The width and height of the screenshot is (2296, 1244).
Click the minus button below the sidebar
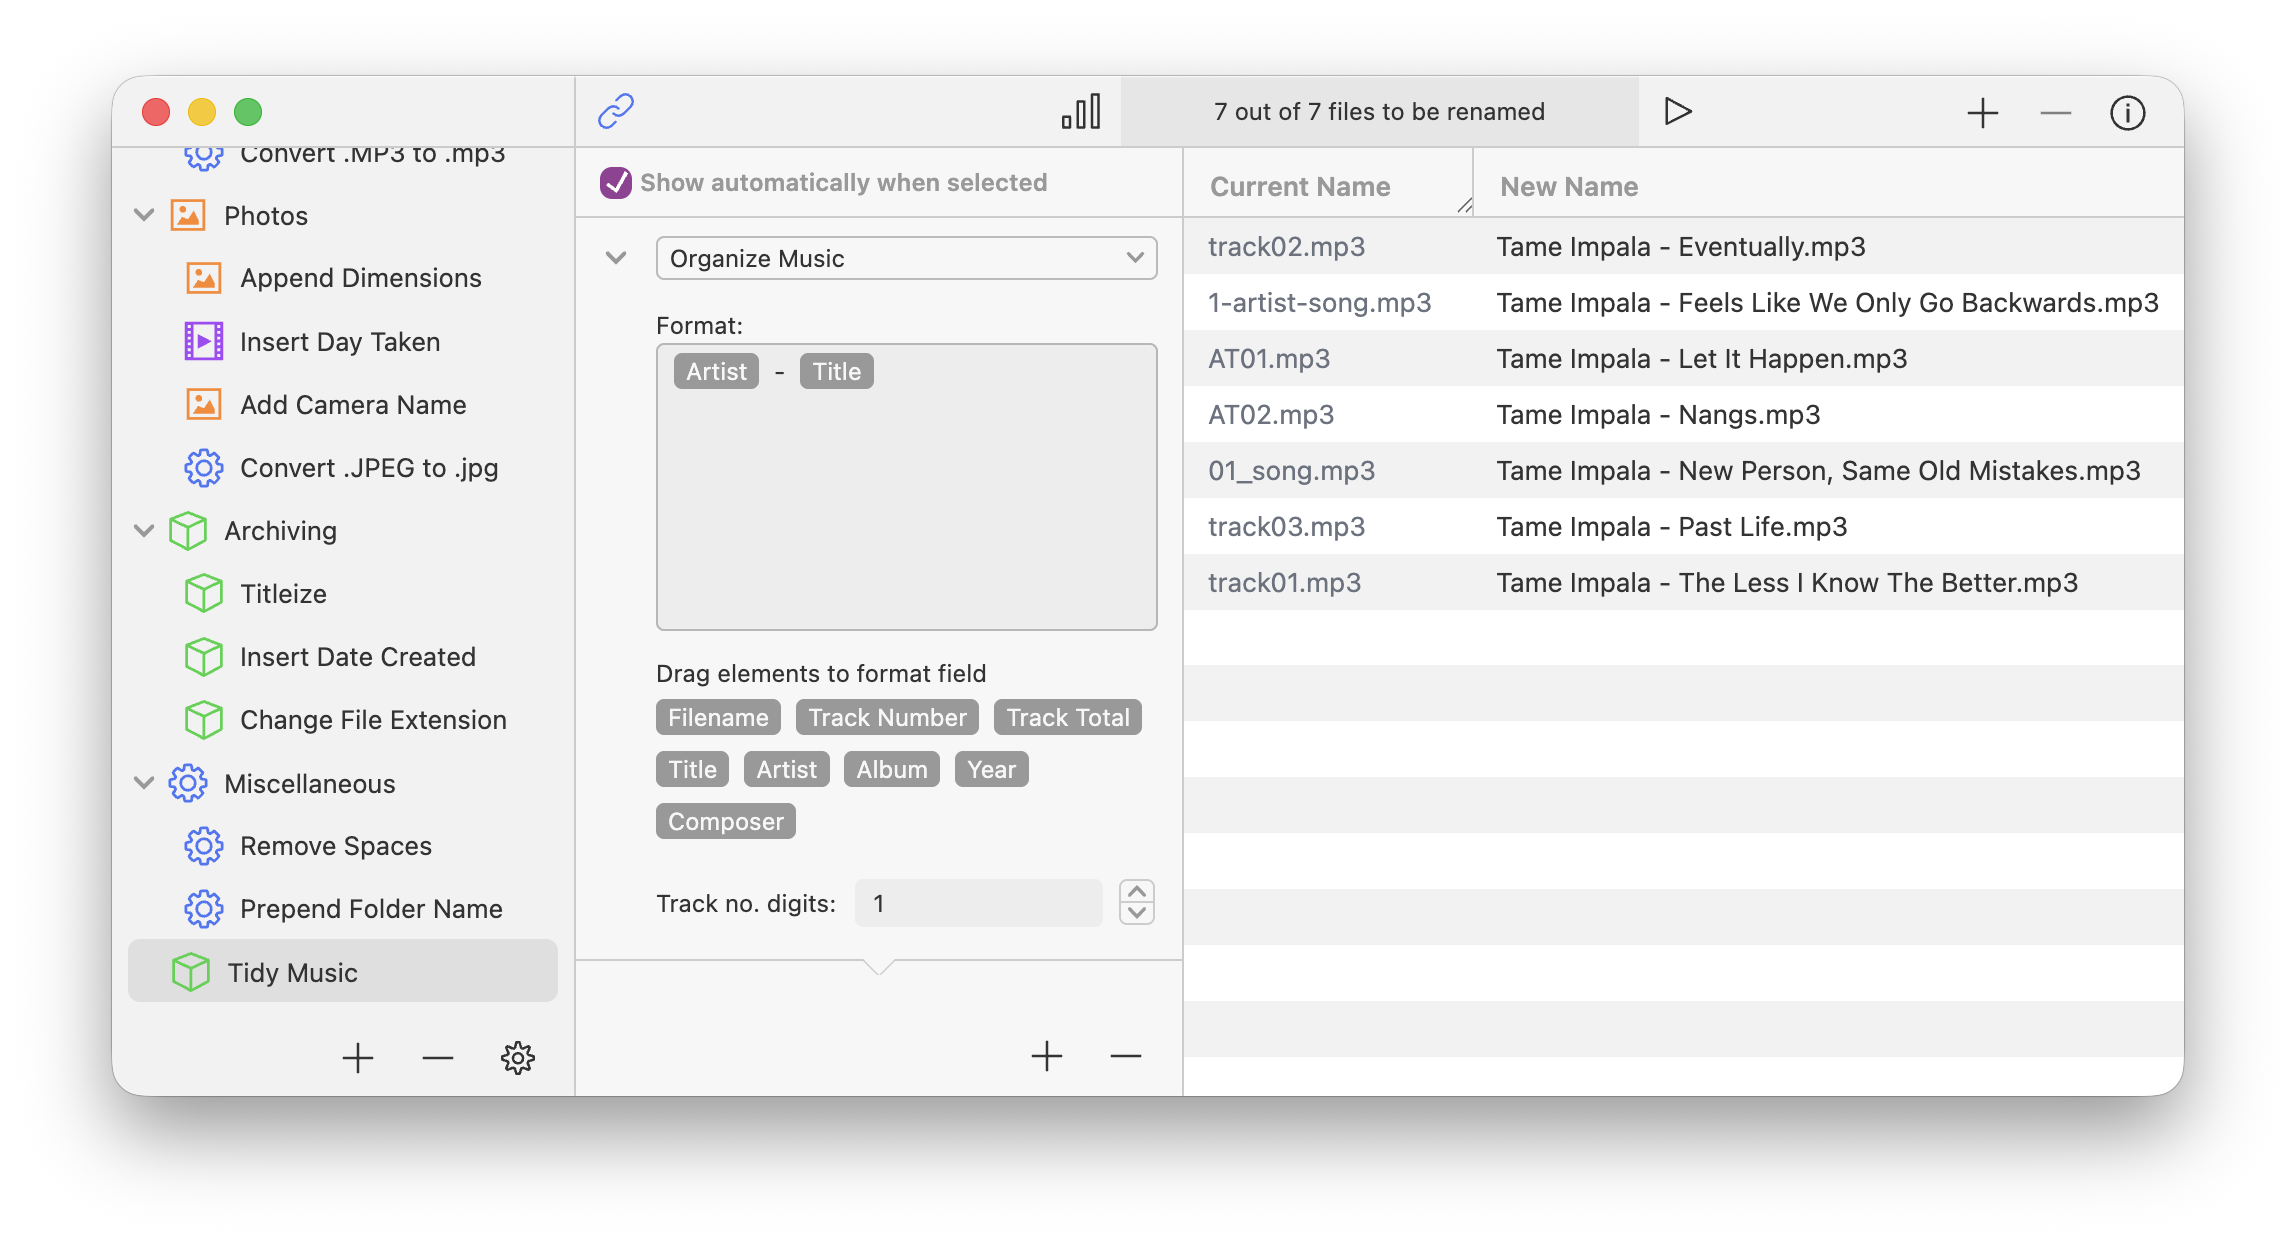click(x=437, y=1057)
